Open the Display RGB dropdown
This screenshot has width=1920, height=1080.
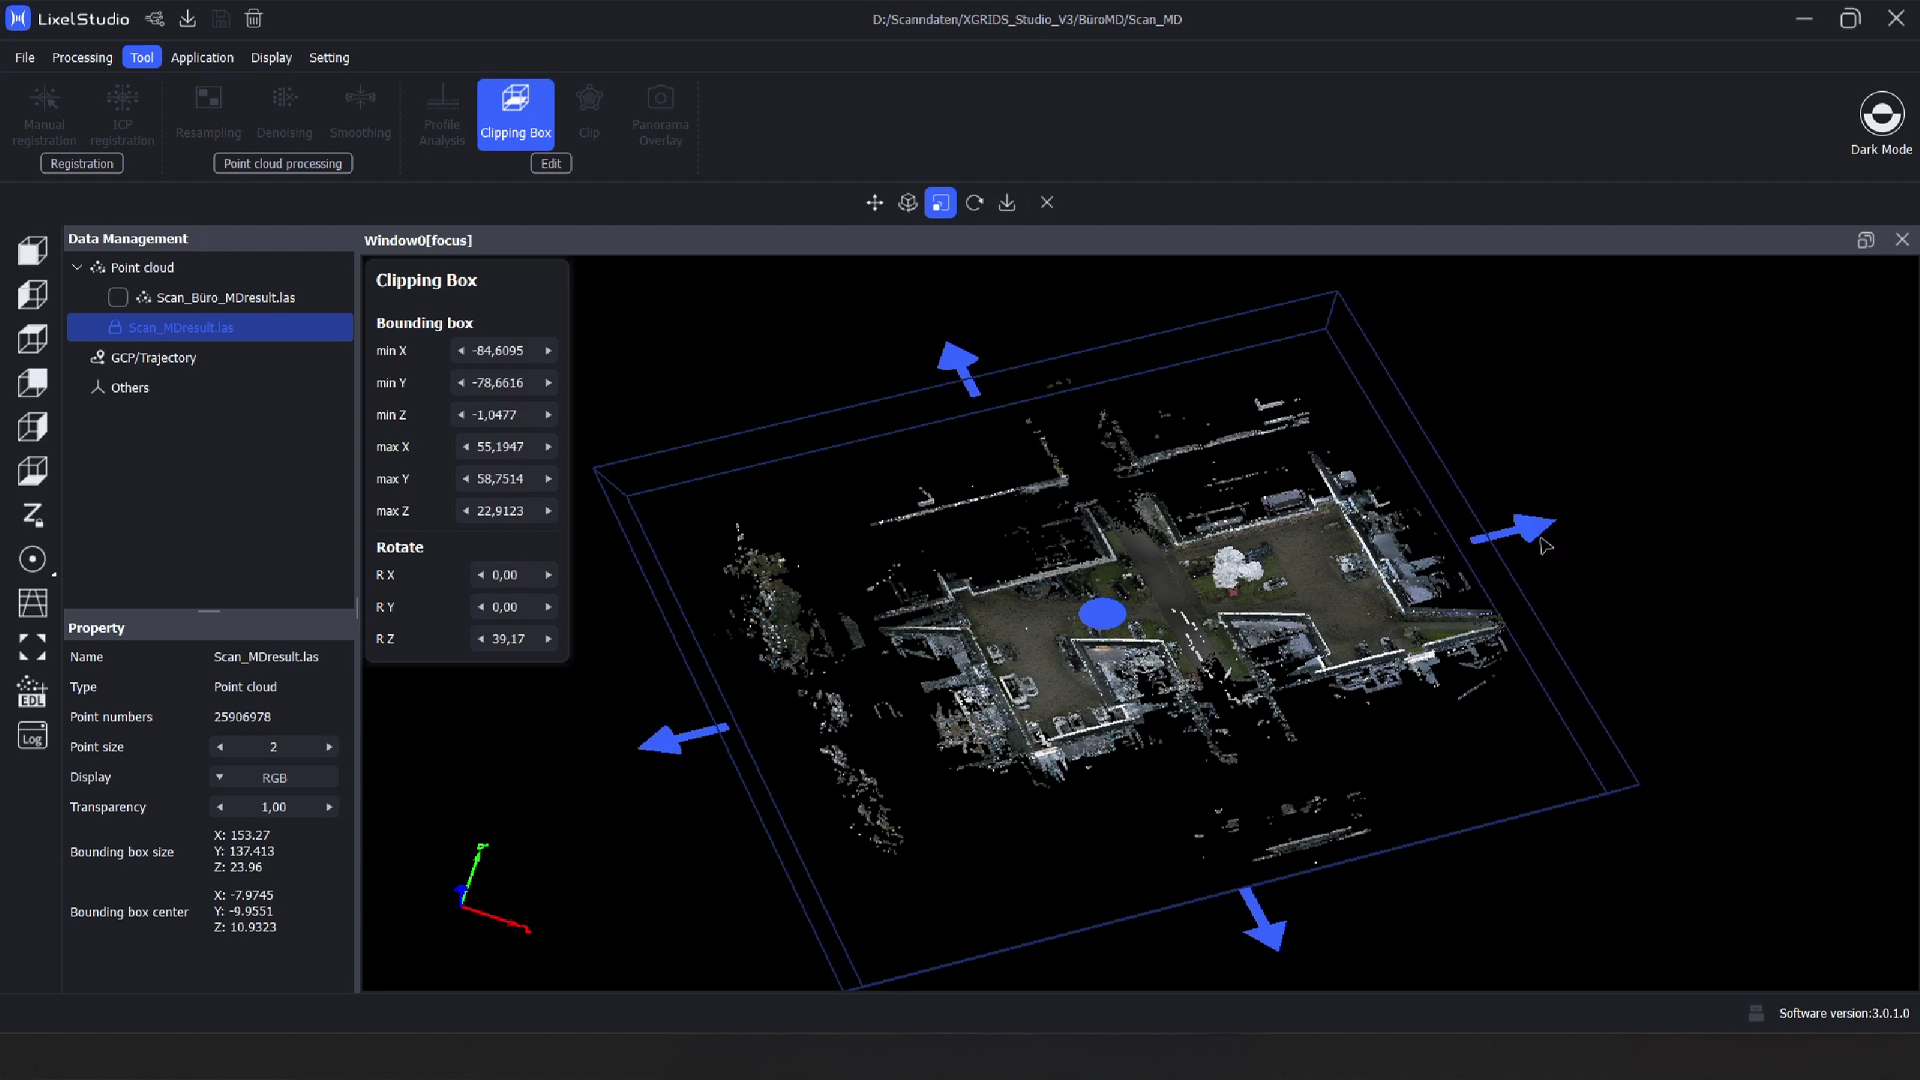[274, 777]
